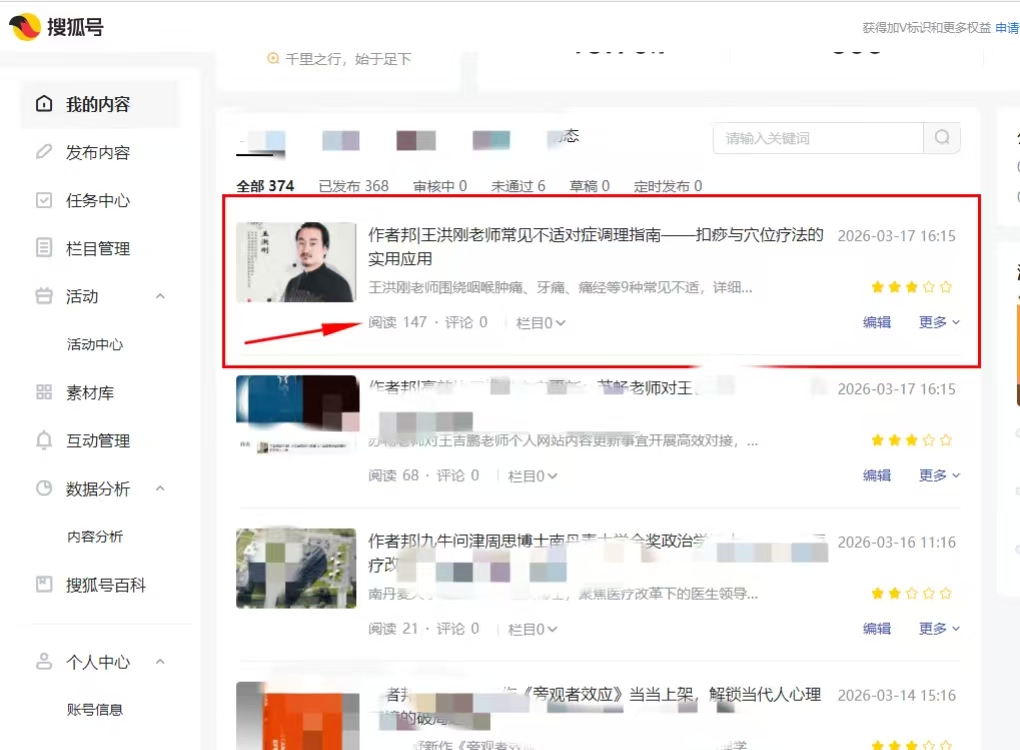Open 我的内容 home icon in sidebar
1020x750 pixels.
click(44, 104)
